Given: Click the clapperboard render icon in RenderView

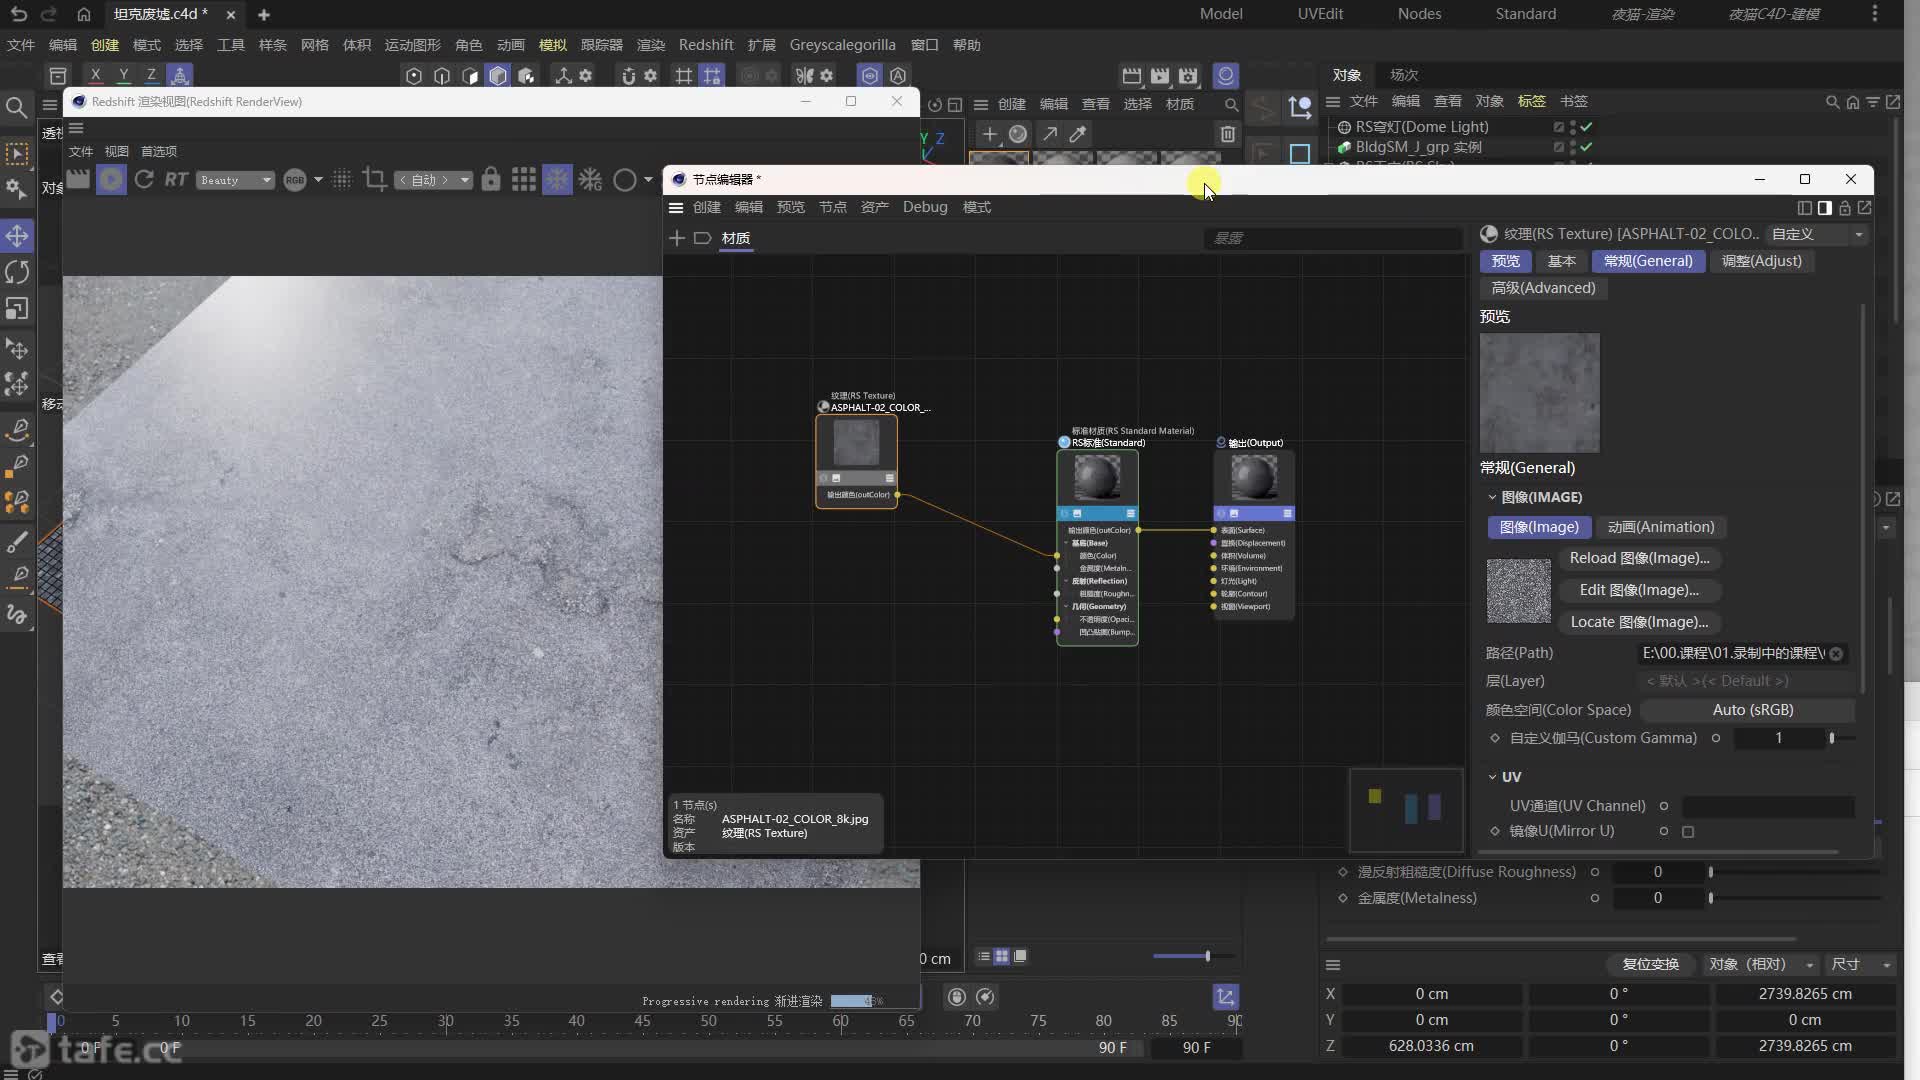Looking at the screenshot, I should [78, 179].
